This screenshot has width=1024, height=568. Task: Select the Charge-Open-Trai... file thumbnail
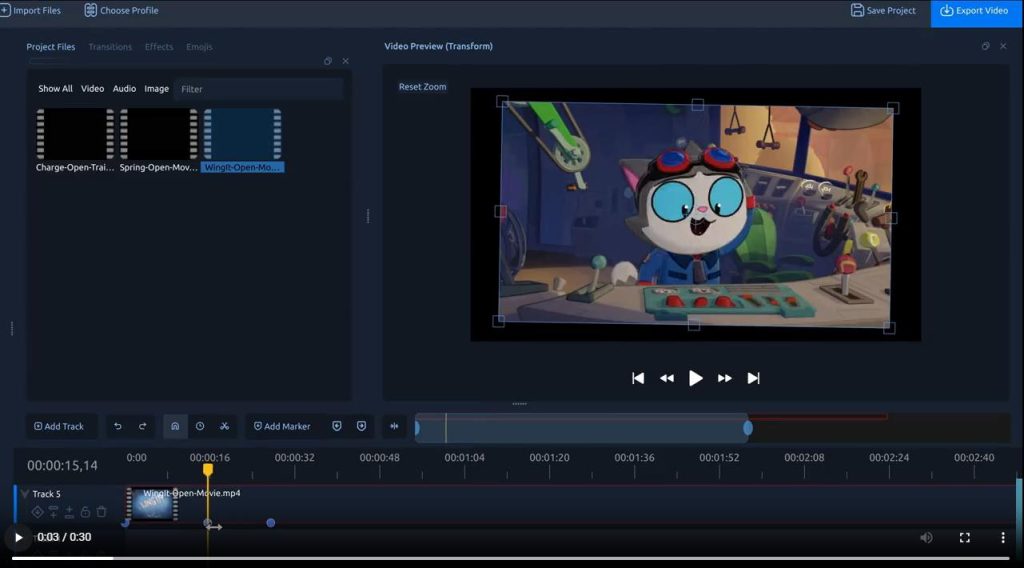74,134
